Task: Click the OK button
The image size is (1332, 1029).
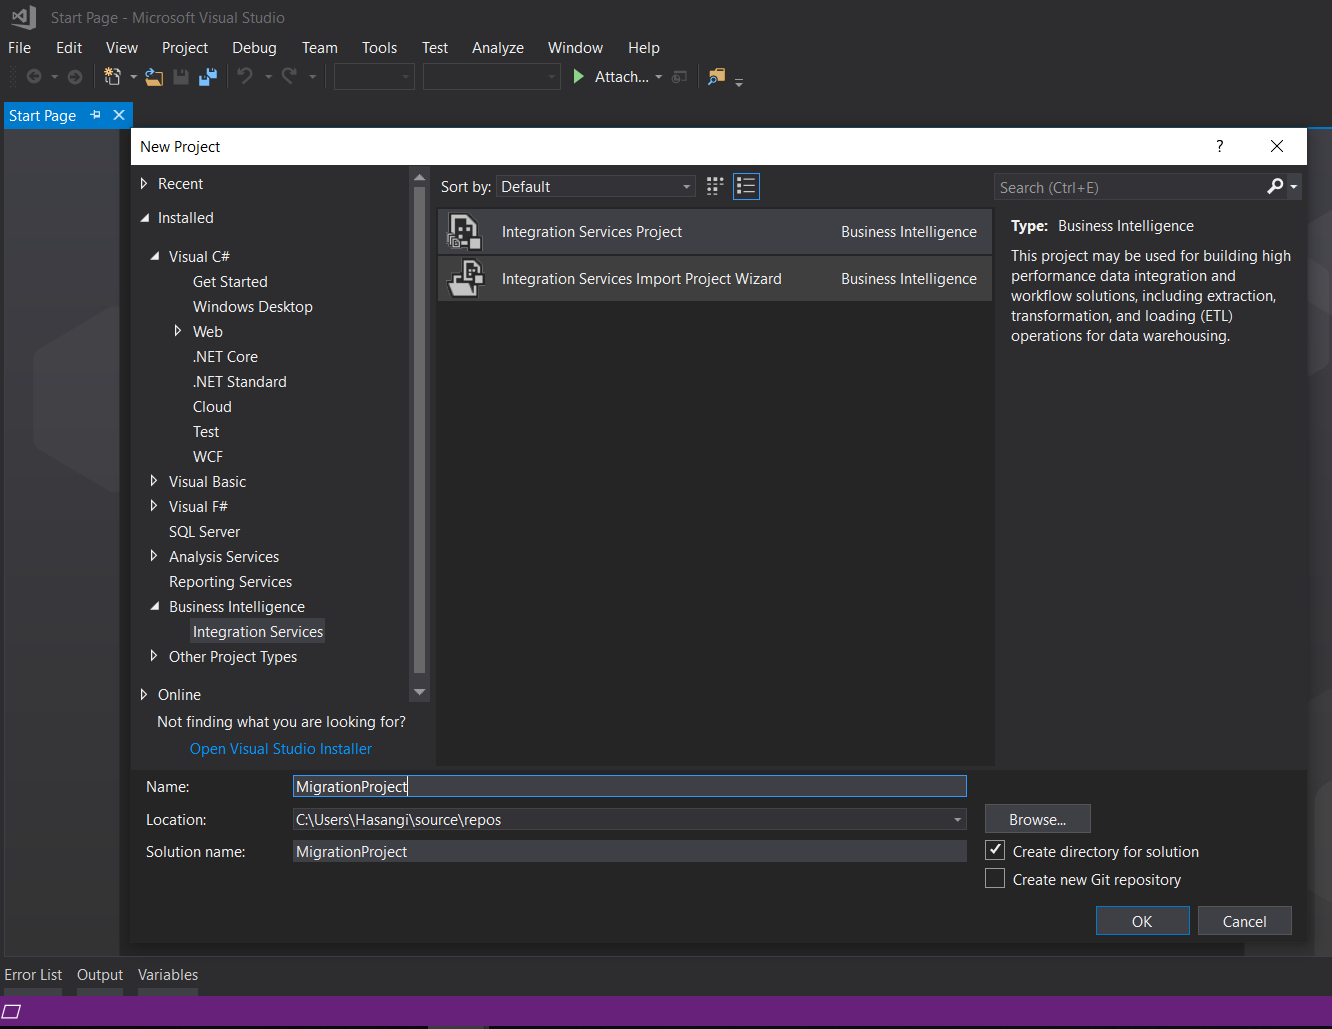Action: 1142,921
